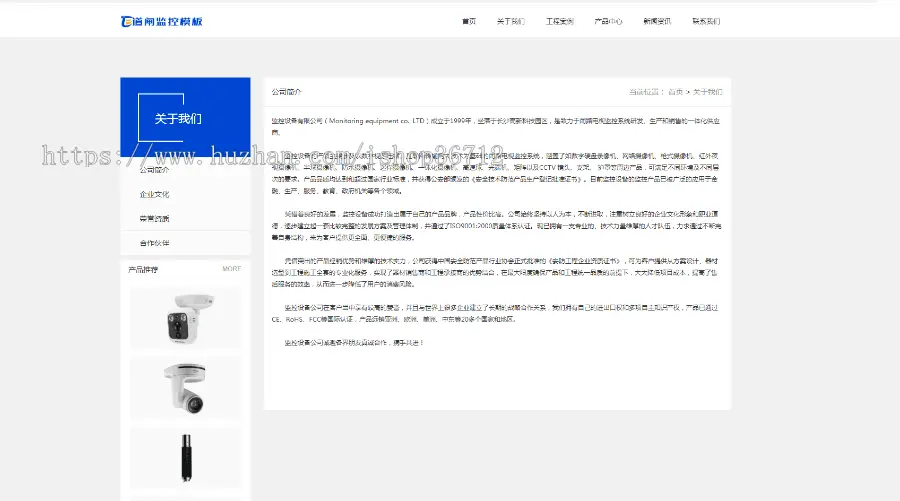Screen dimensions: 900x501
Task: Open the white cube camera product thumbnail
Action: pos(186,319)
